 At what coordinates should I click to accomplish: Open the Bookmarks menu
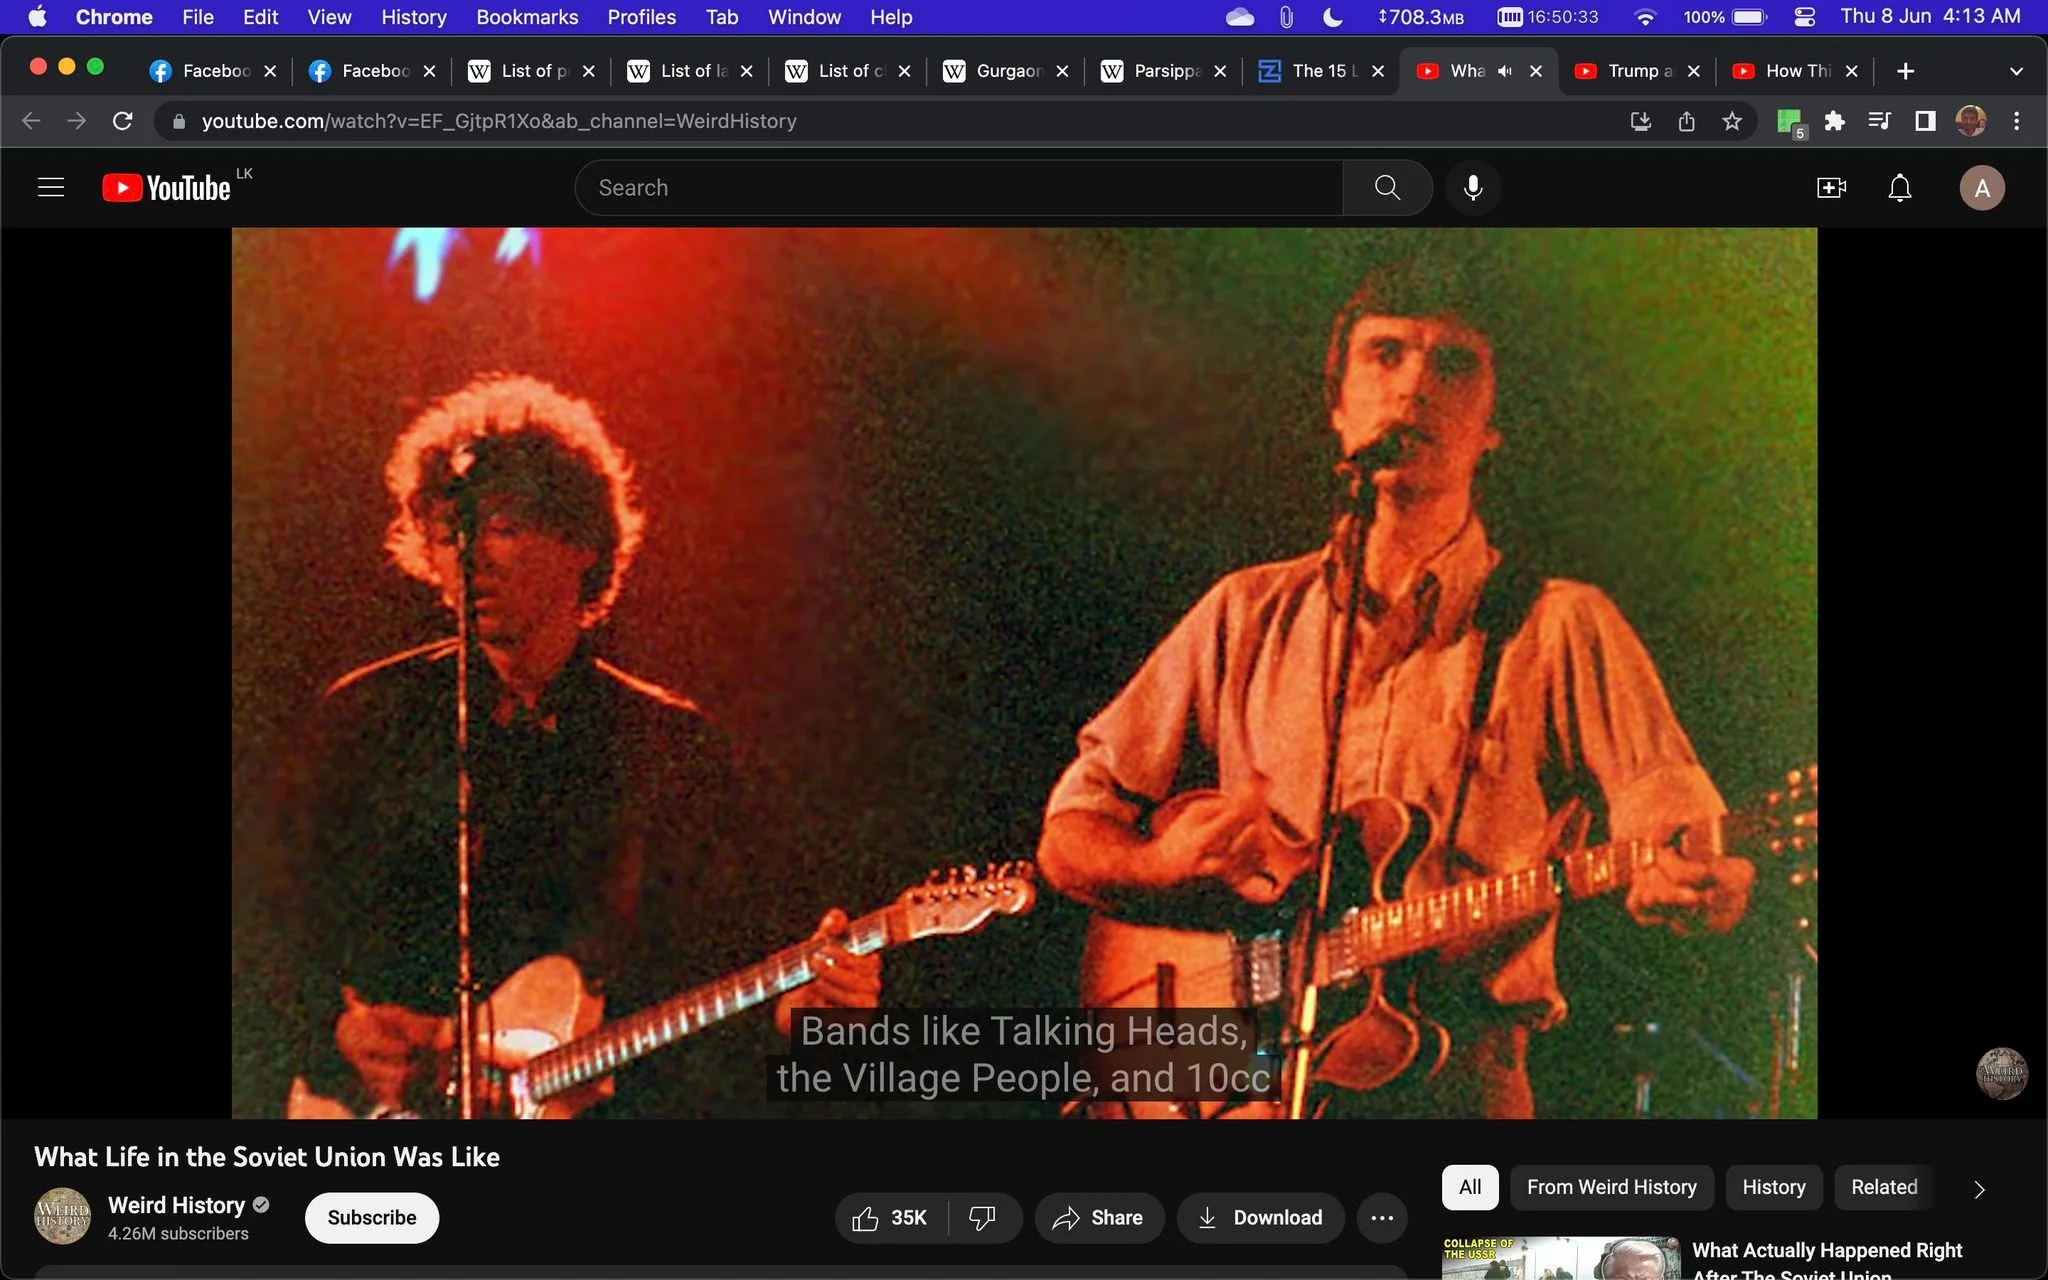(527, 17)
